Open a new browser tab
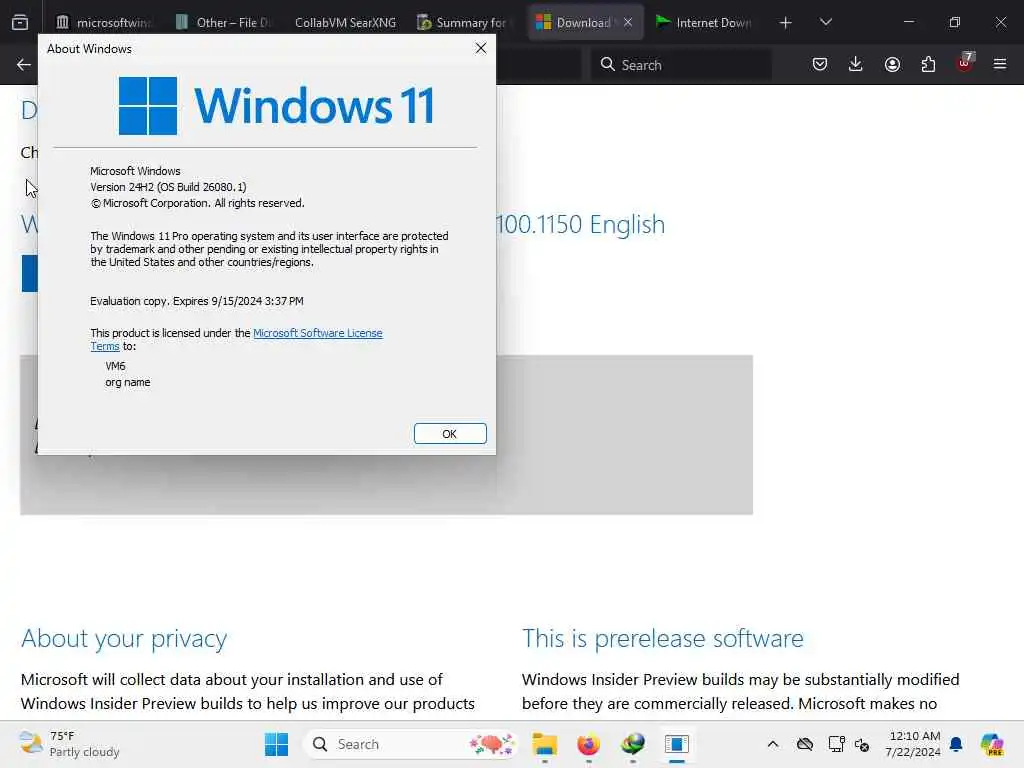The width and height of the screenshot is (1024, 768). coord(786,23)
